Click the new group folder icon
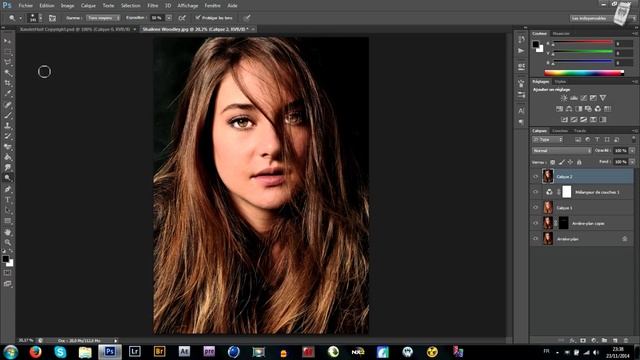This screenshot has width=640, height=360. click(x=604, y=340)
